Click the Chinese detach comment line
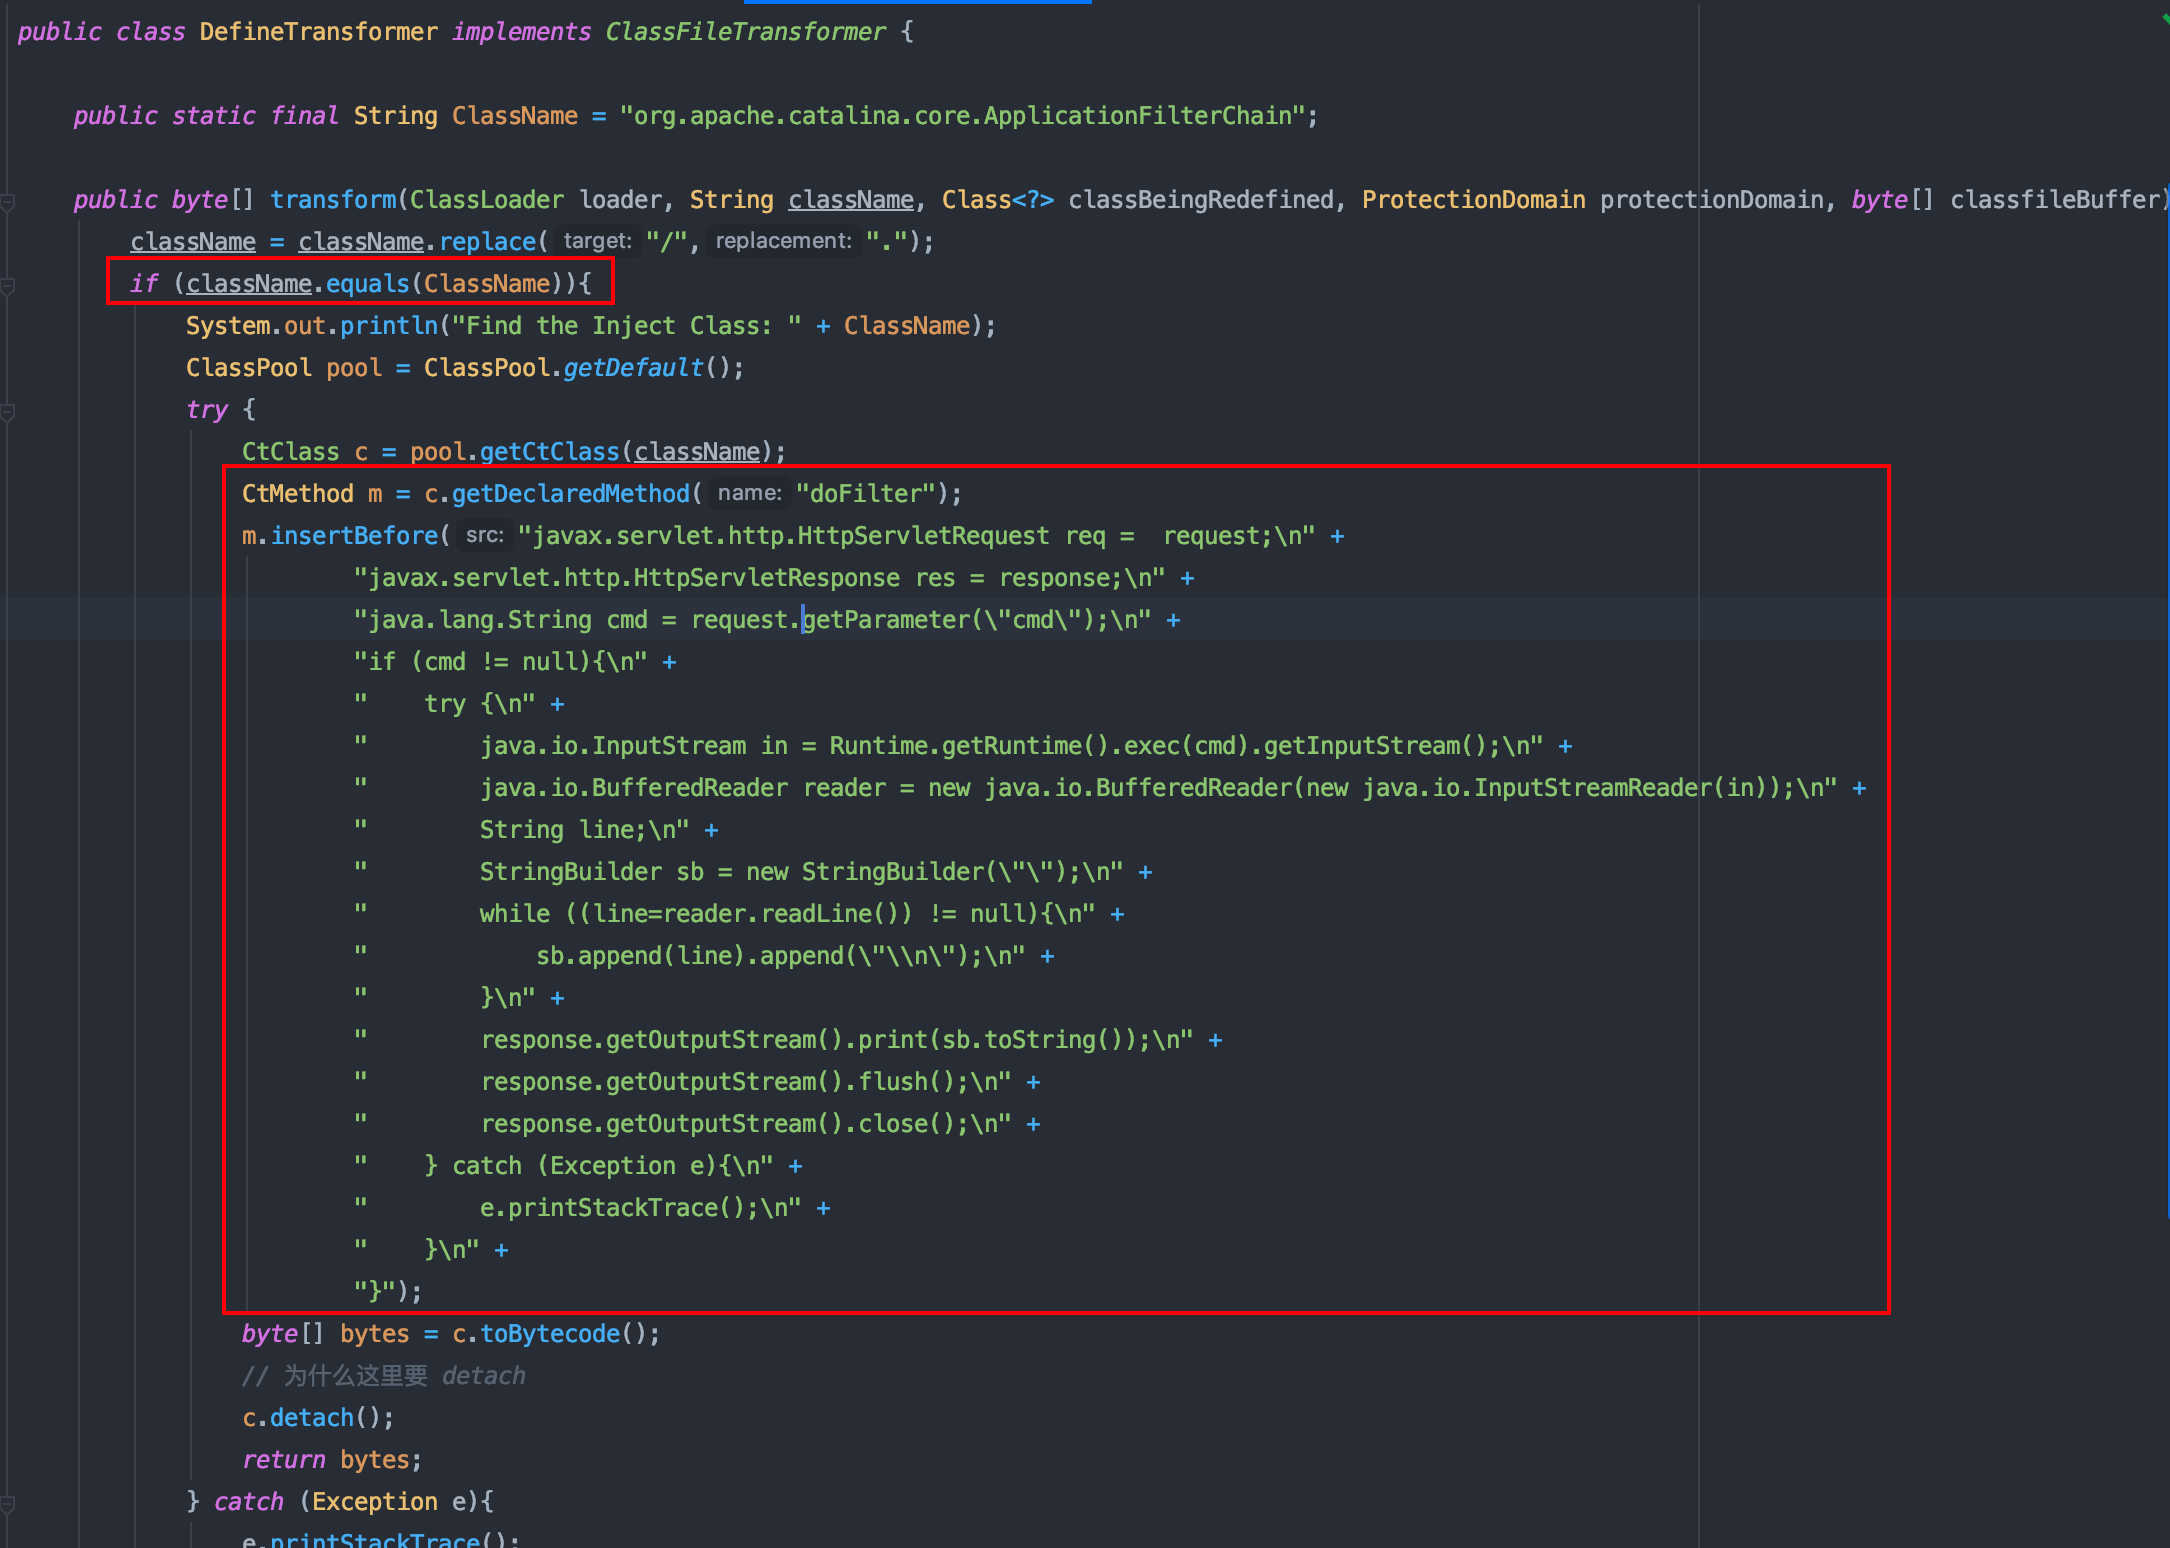Screen dimensions: 2170x1548 383,1376
